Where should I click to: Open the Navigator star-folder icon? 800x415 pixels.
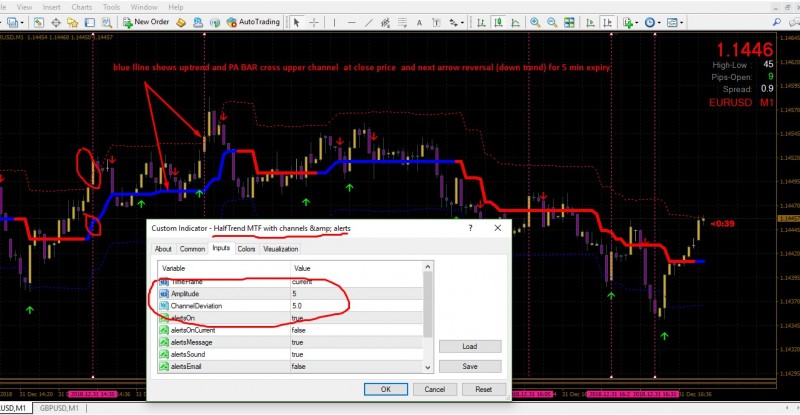click(x=72, y=22)
